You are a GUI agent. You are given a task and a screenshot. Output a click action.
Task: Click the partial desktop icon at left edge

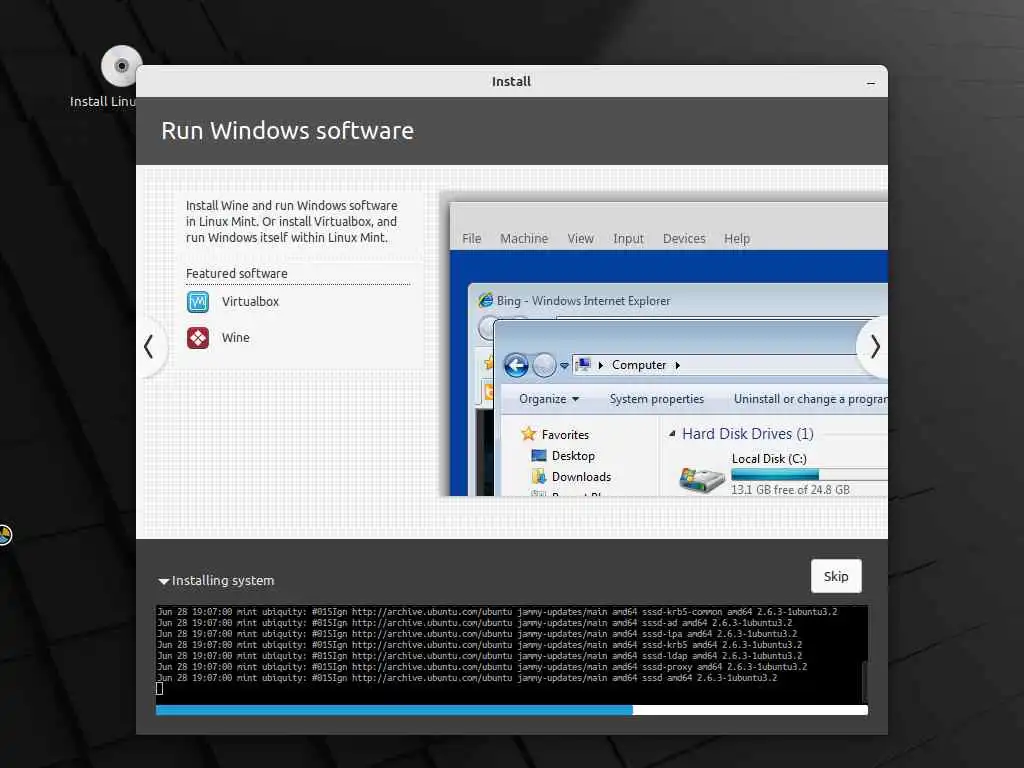5,535
